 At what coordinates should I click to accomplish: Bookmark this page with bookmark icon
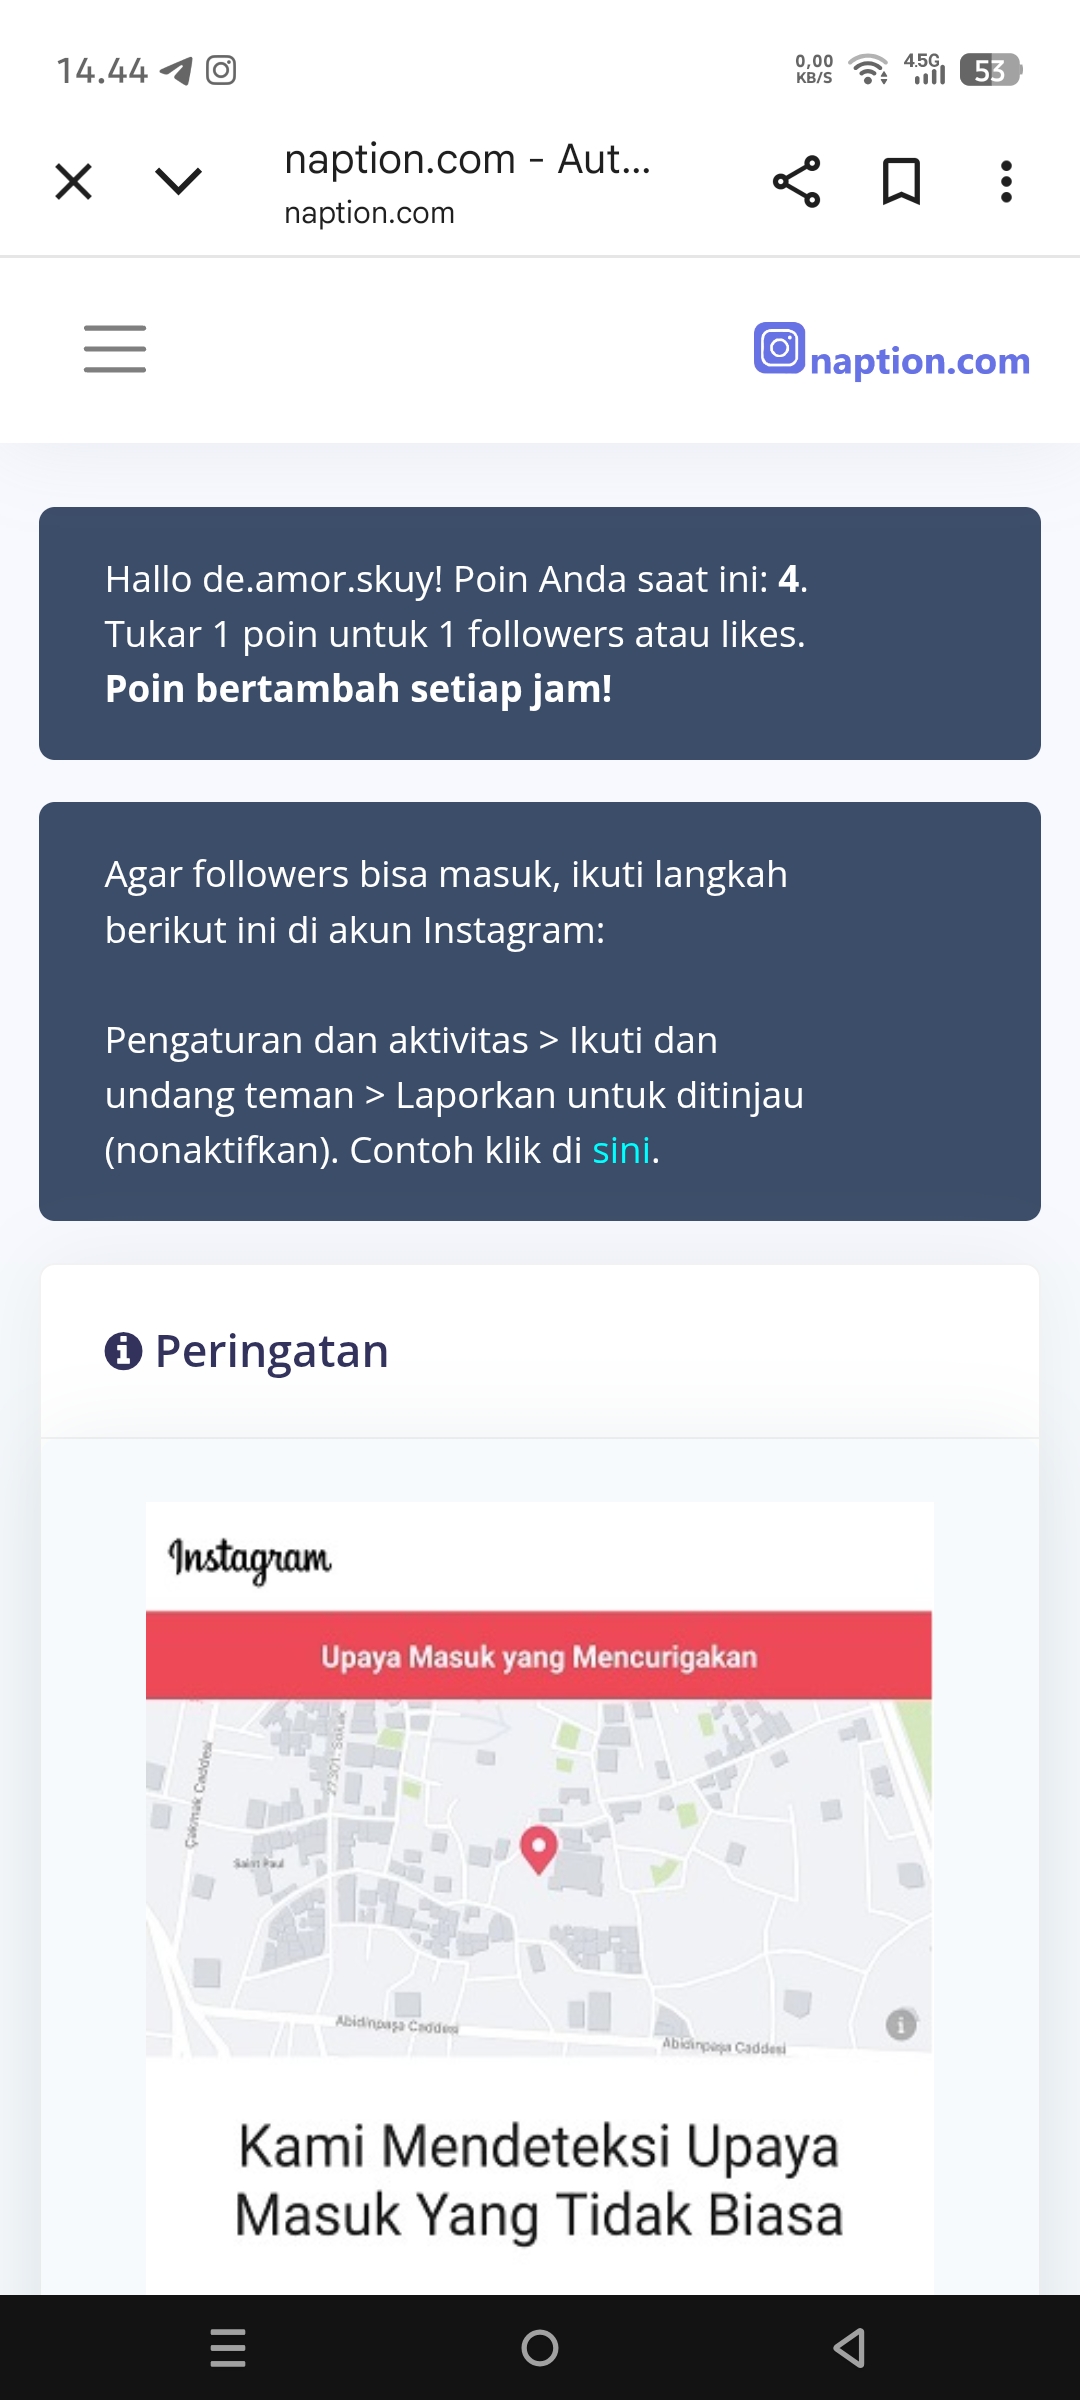(901, 182)
